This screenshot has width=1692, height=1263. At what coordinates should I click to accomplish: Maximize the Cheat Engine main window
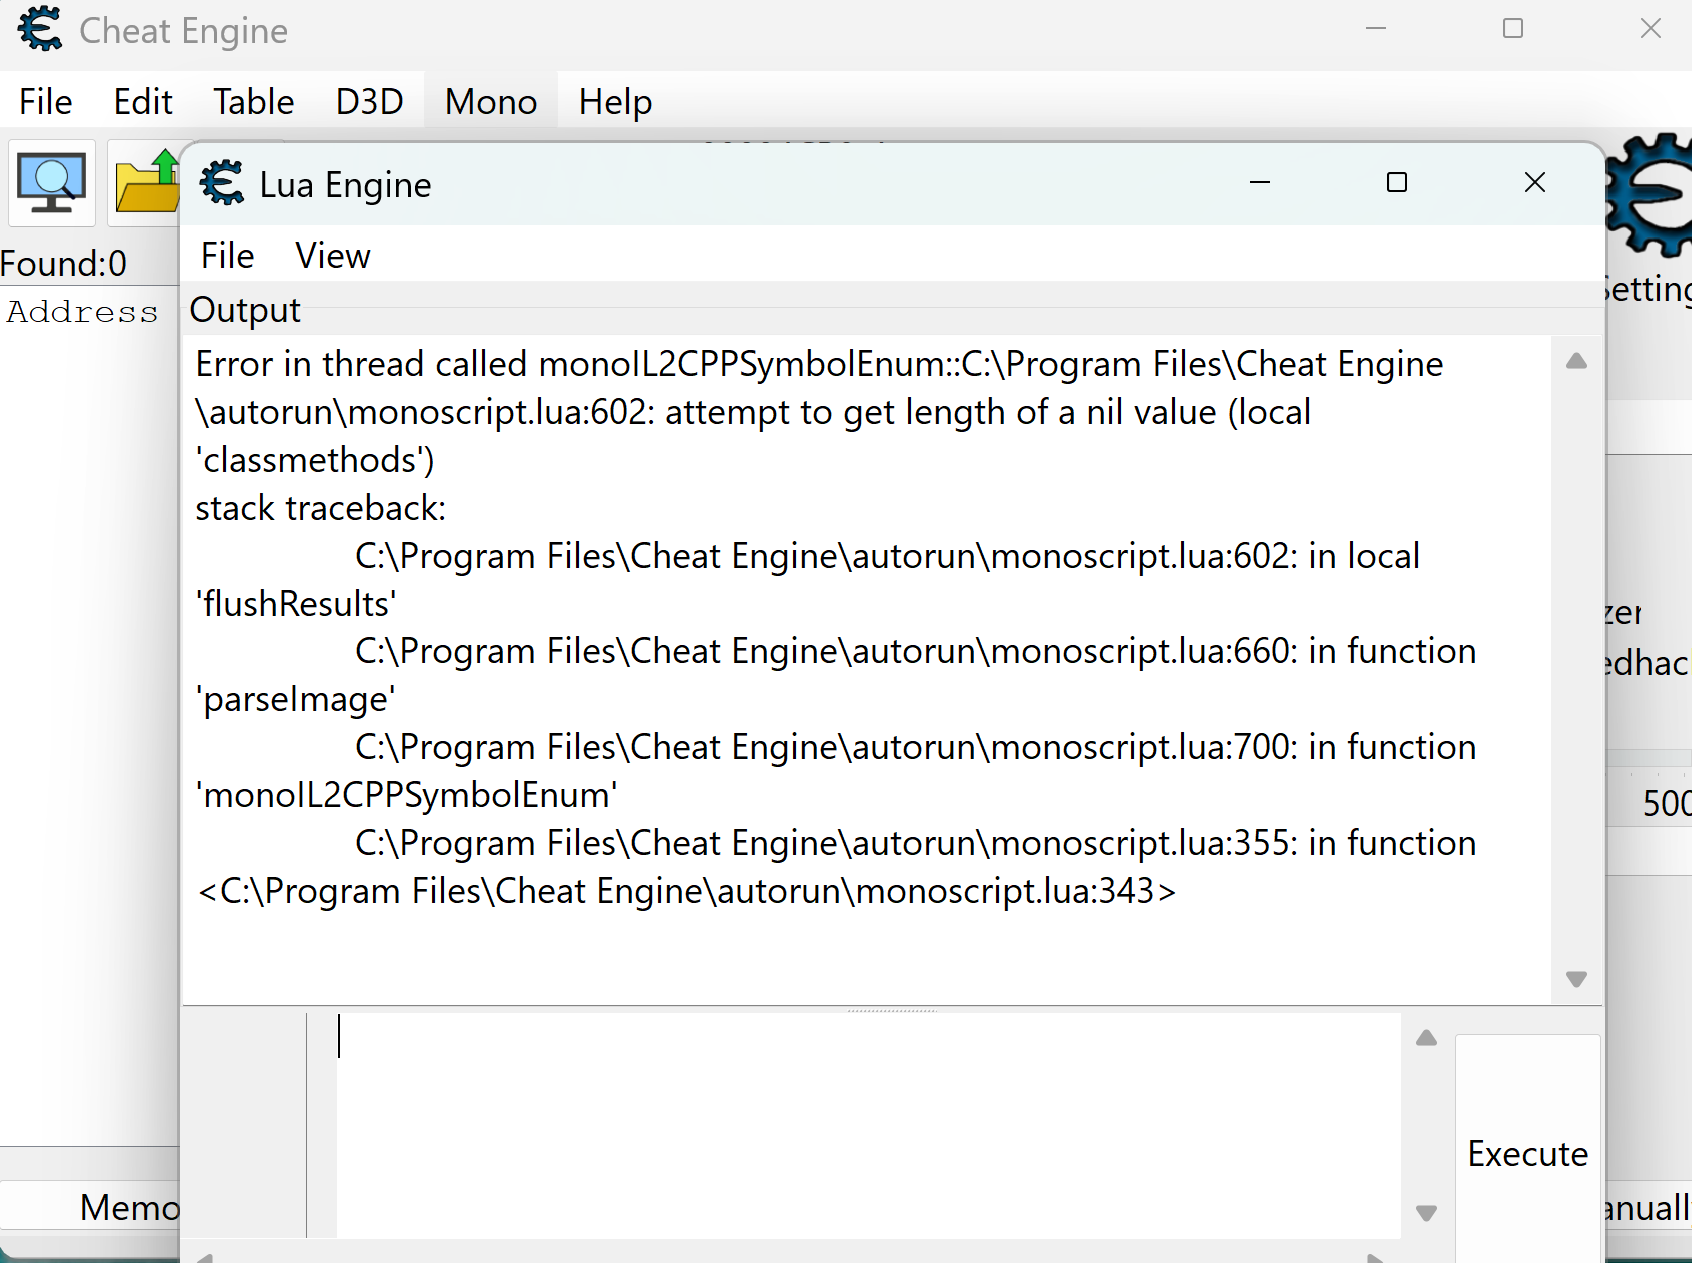(x=1513, y=29)
